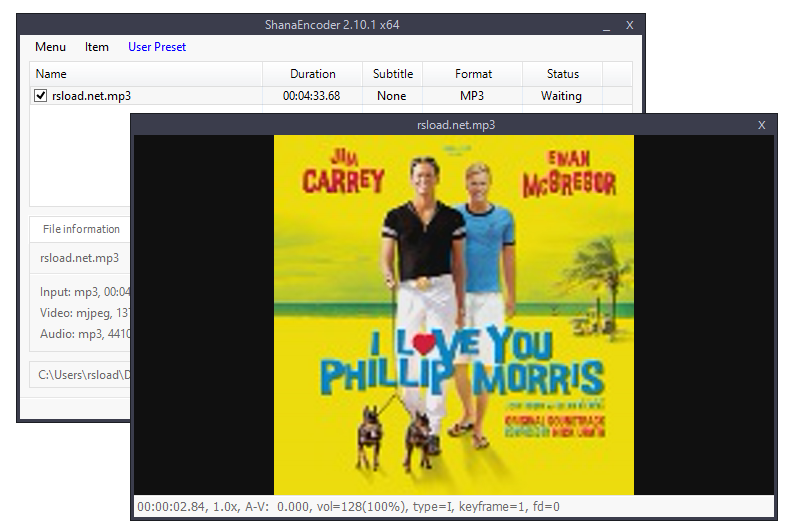Click duration value 00:04:33.68
The width and height of the screenshot is (796, 531).
(311, 96)
